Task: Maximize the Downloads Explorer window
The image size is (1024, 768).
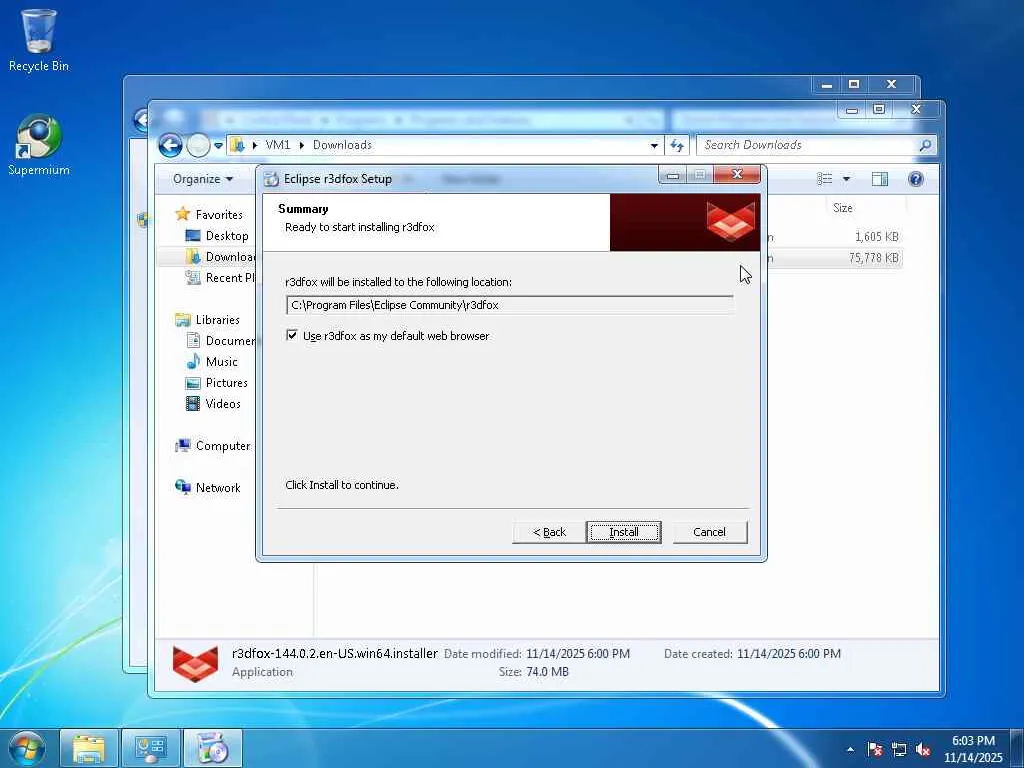Action: click(879, 109)
